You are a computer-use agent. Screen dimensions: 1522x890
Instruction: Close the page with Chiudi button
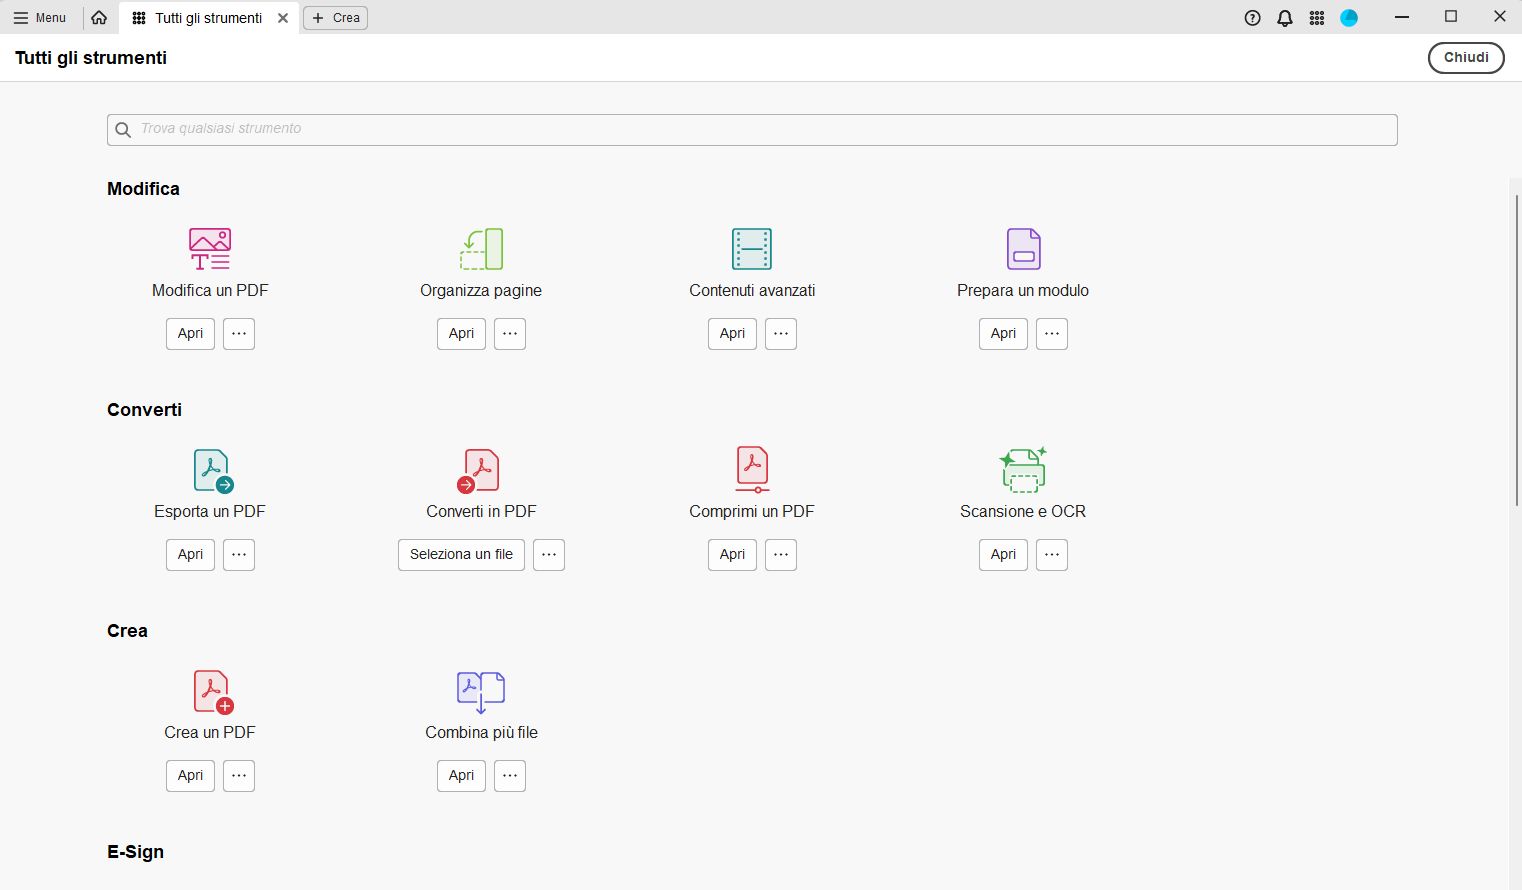tap(1466, 57)
